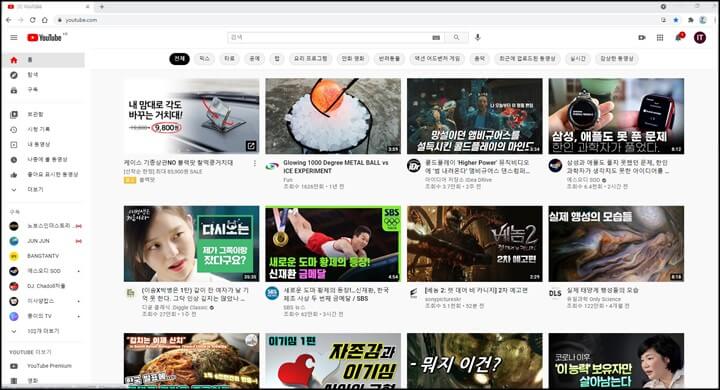The width and height of the screenshot is (720, 390).
Task: Open the YouTube apps grid
Action: point(660,38)
